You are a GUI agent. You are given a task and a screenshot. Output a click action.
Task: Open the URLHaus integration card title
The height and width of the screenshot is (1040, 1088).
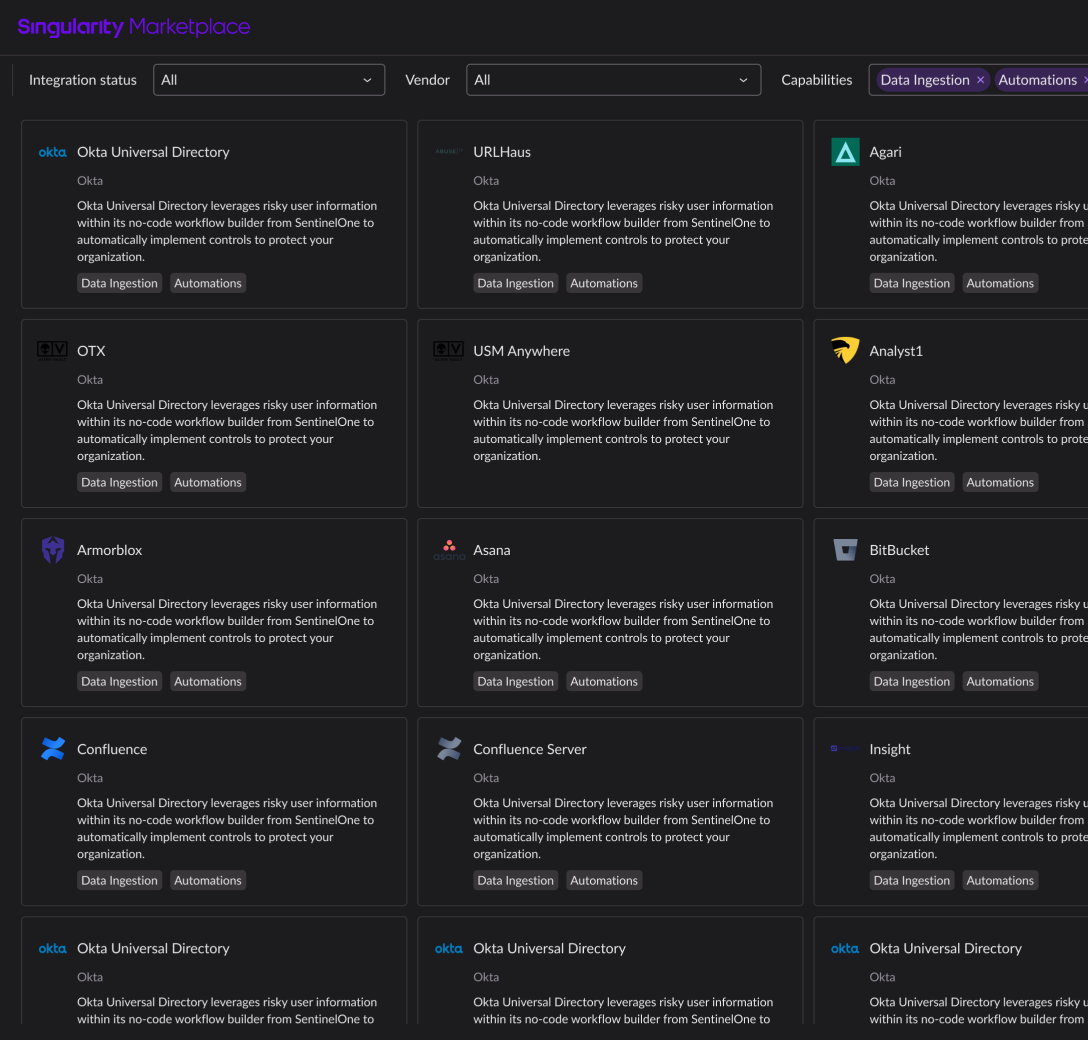(x=502, y=152)
